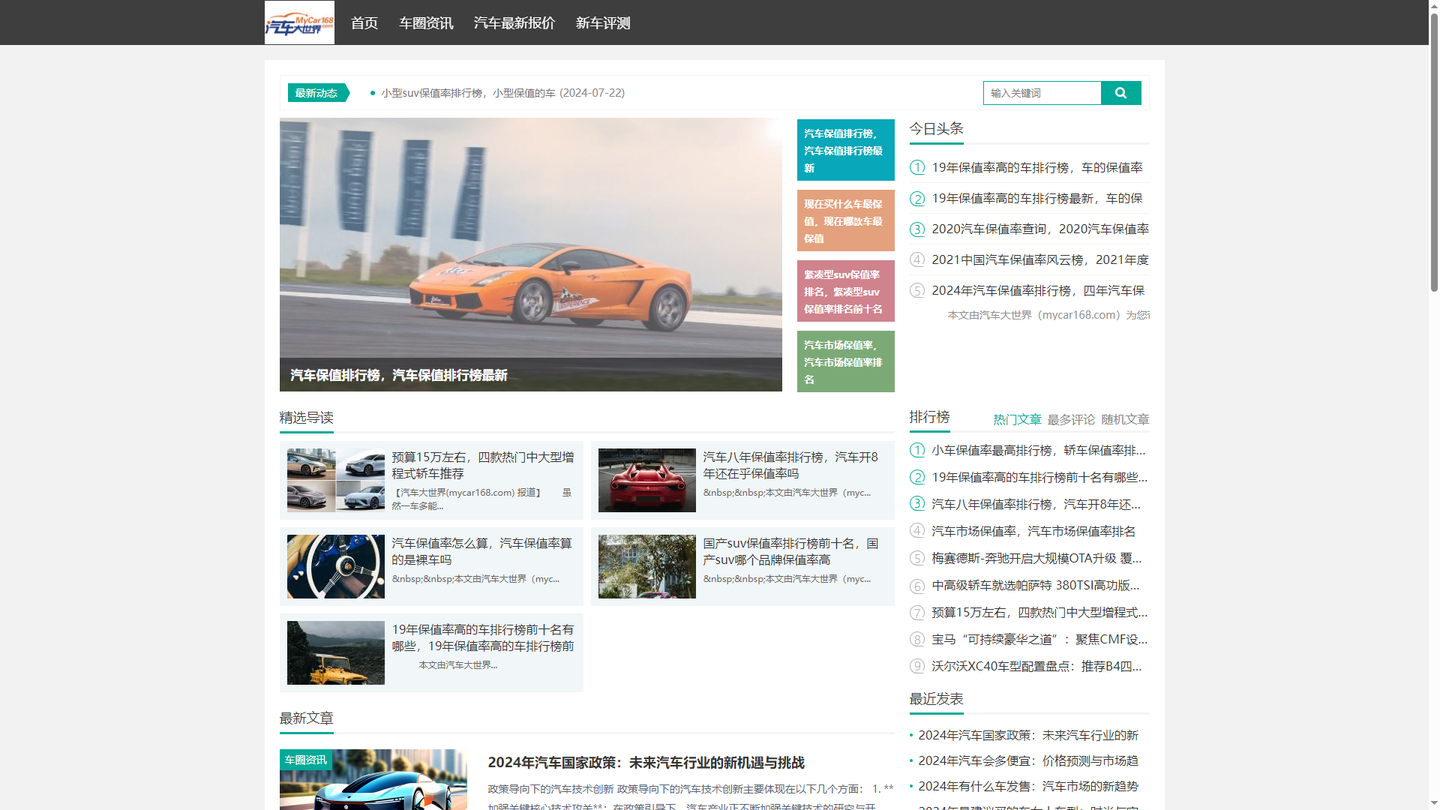This screenshot has height=810, width=1440.
Task: Click the steering wheel thumbnail
Action: click(335, 566)
